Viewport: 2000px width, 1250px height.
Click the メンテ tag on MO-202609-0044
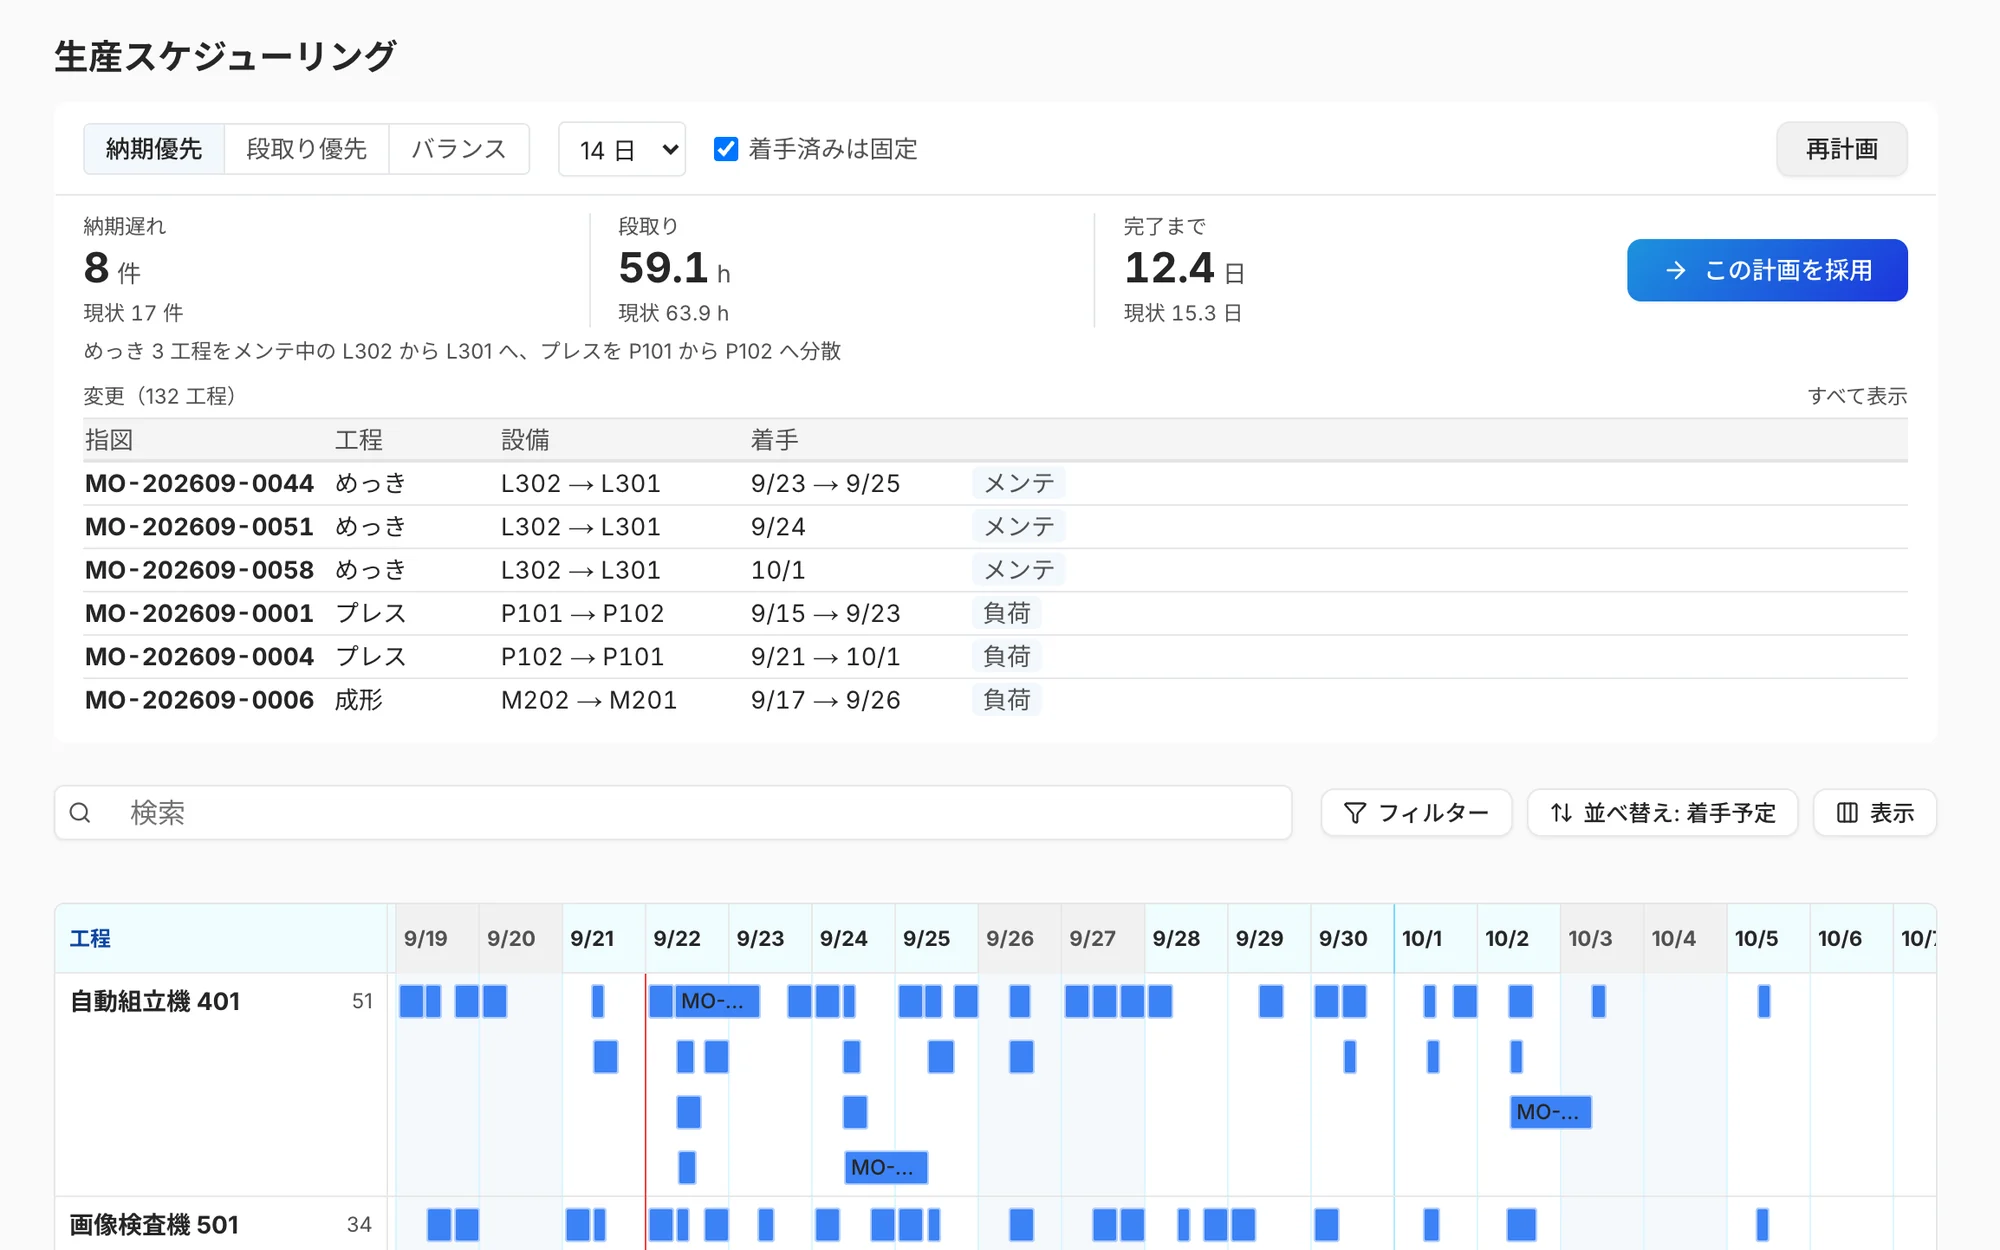click(x=1018, y=483)
